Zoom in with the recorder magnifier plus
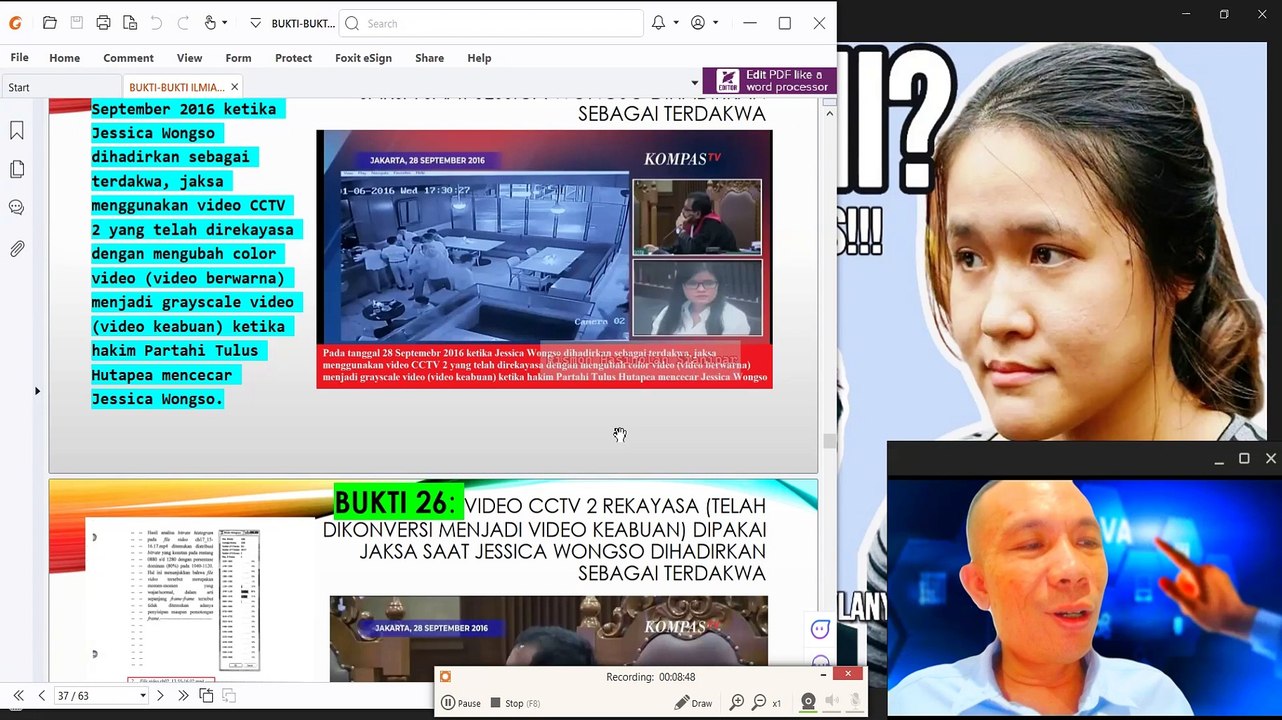 (737, 703)
